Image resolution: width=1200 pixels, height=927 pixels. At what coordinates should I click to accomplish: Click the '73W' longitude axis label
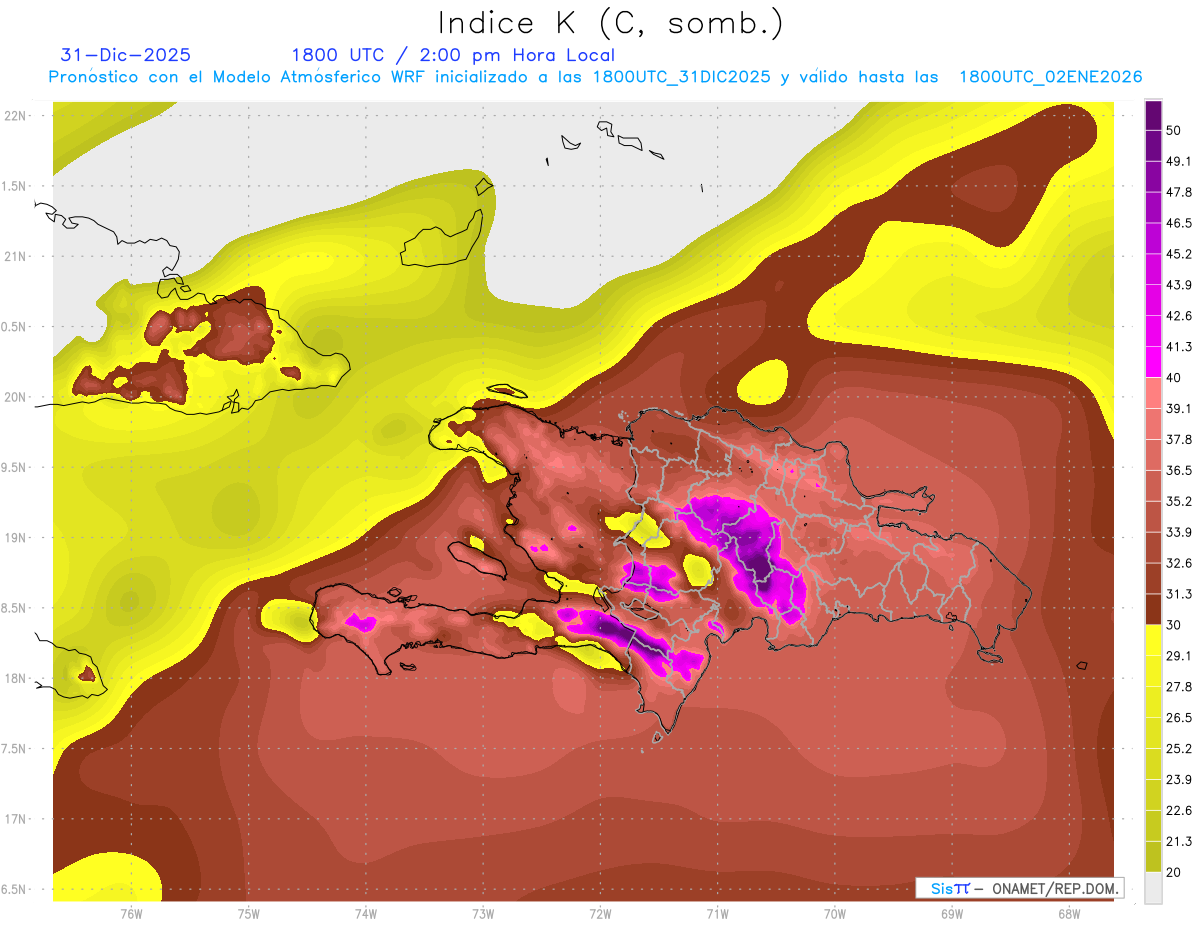coord(483,913)
